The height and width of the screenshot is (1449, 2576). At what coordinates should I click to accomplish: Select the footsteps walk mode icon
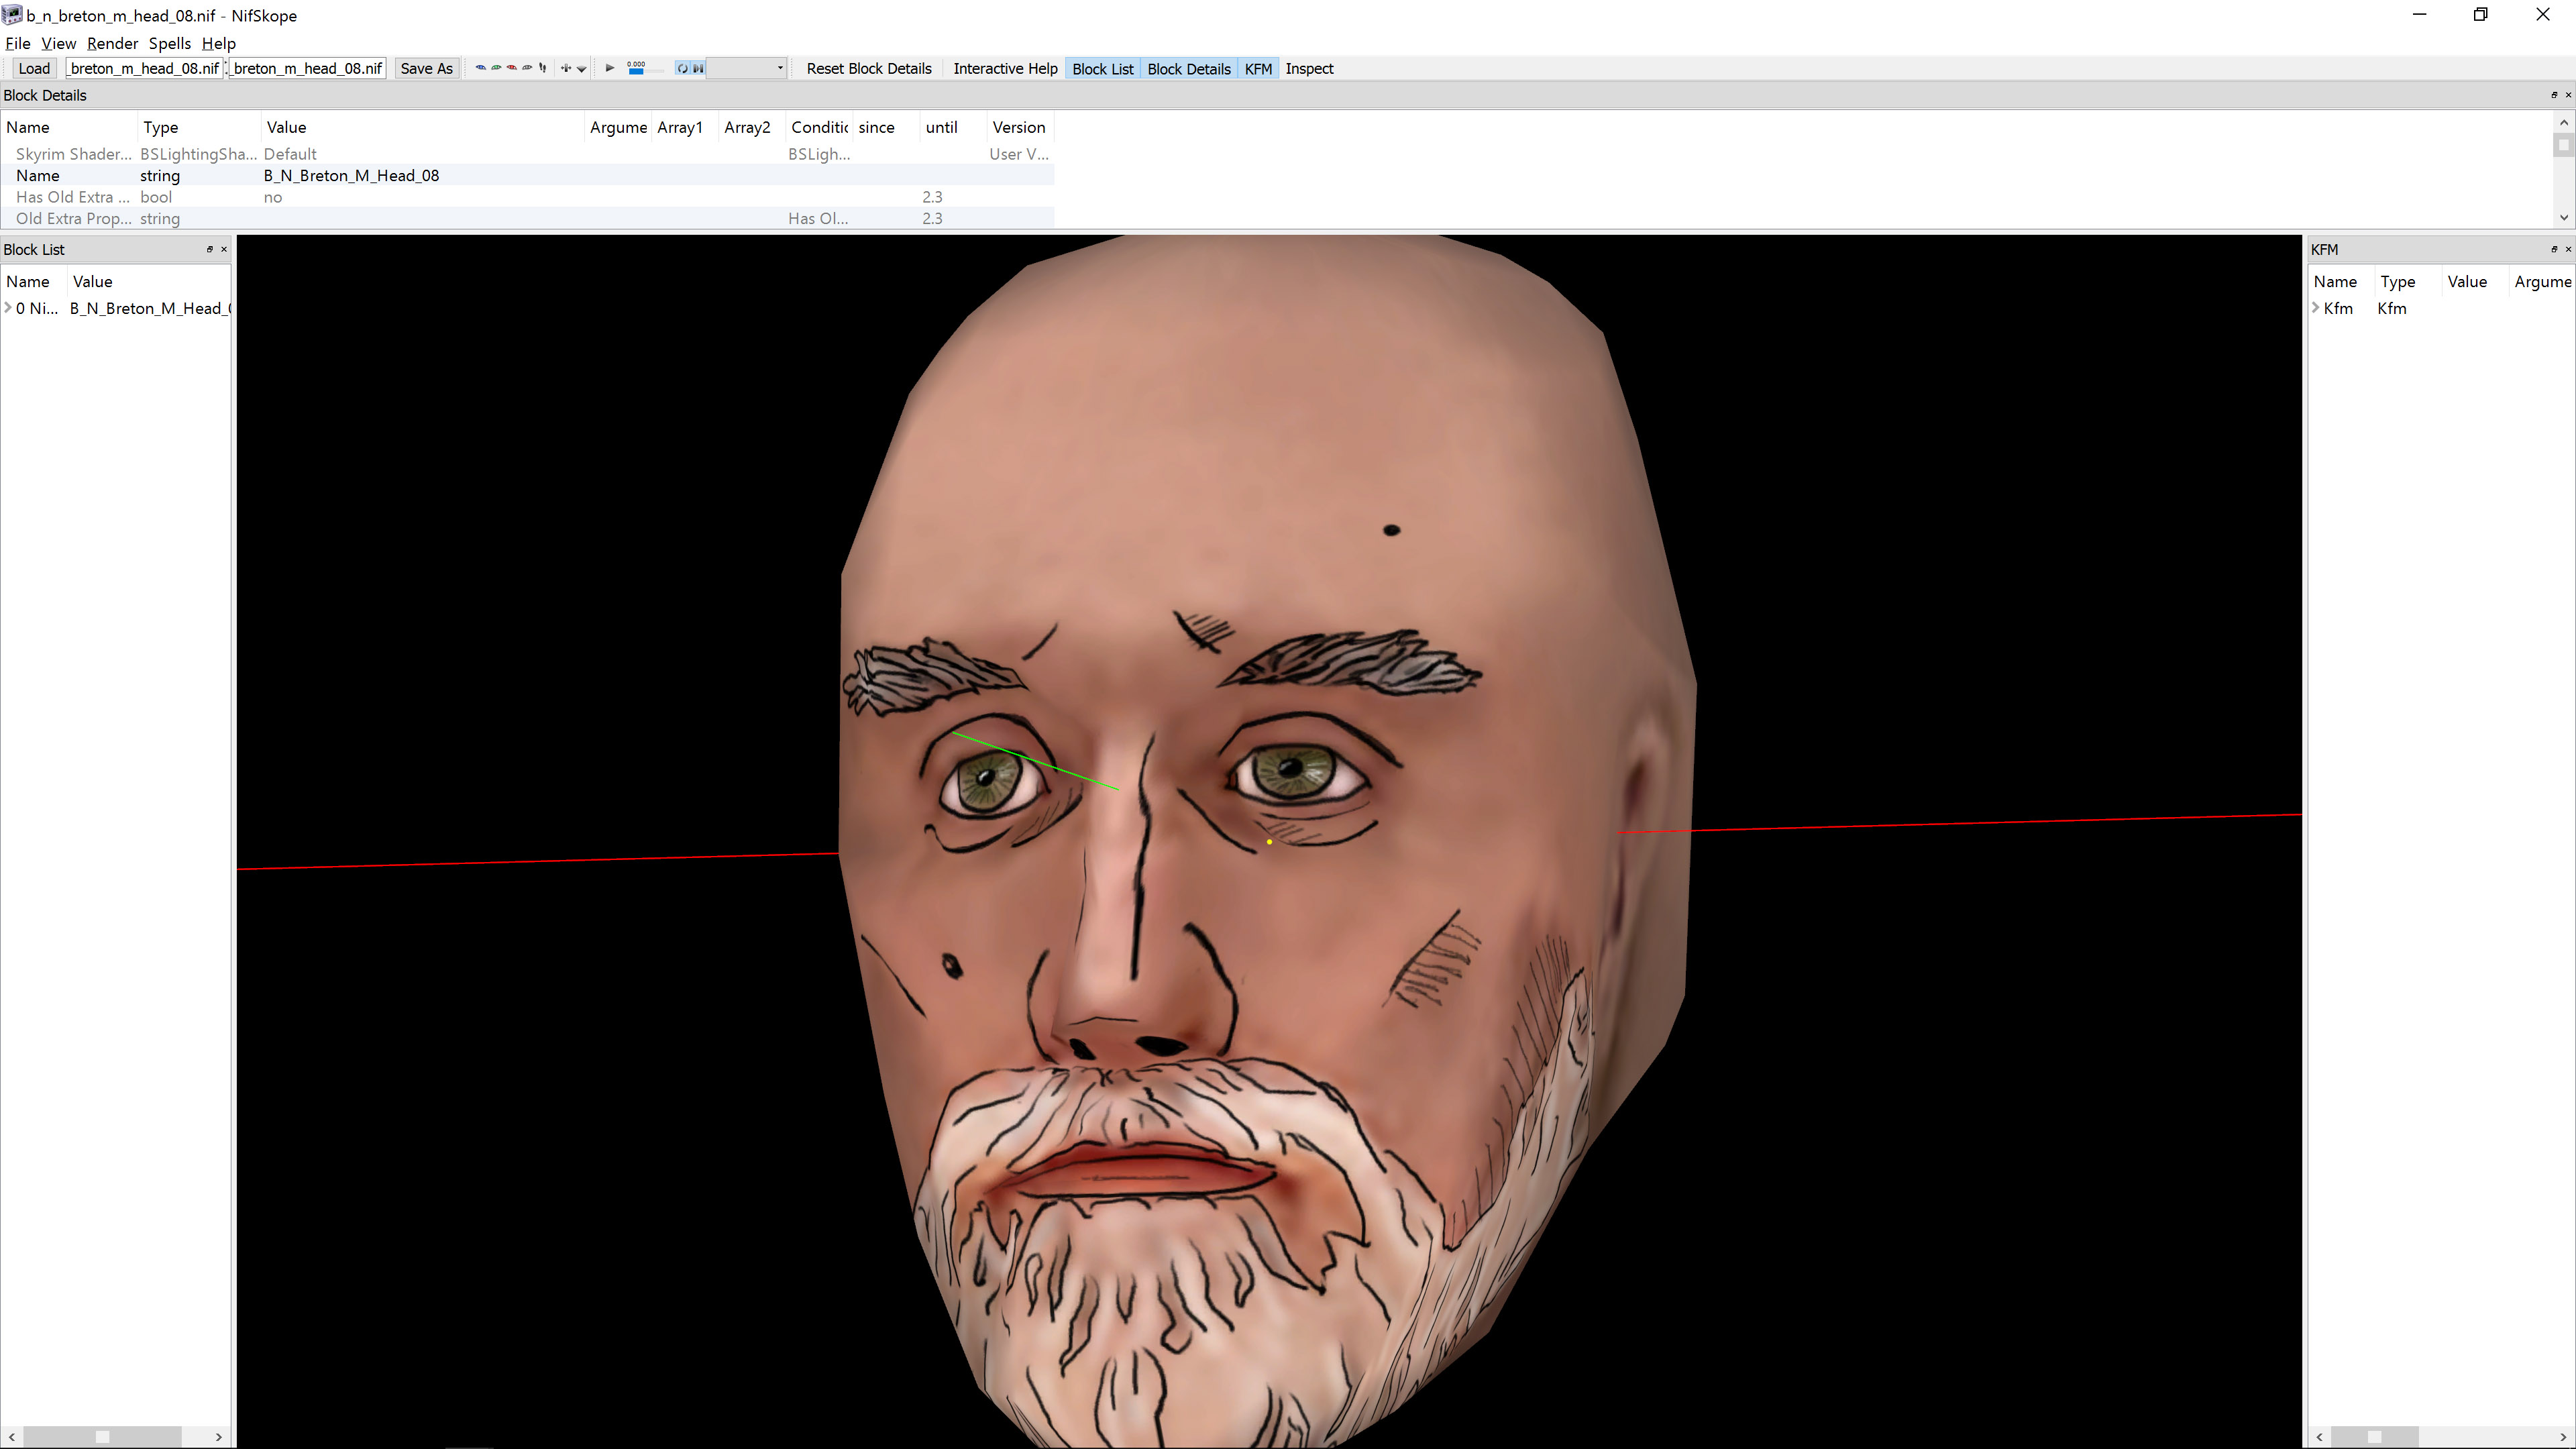click(543, 68)
